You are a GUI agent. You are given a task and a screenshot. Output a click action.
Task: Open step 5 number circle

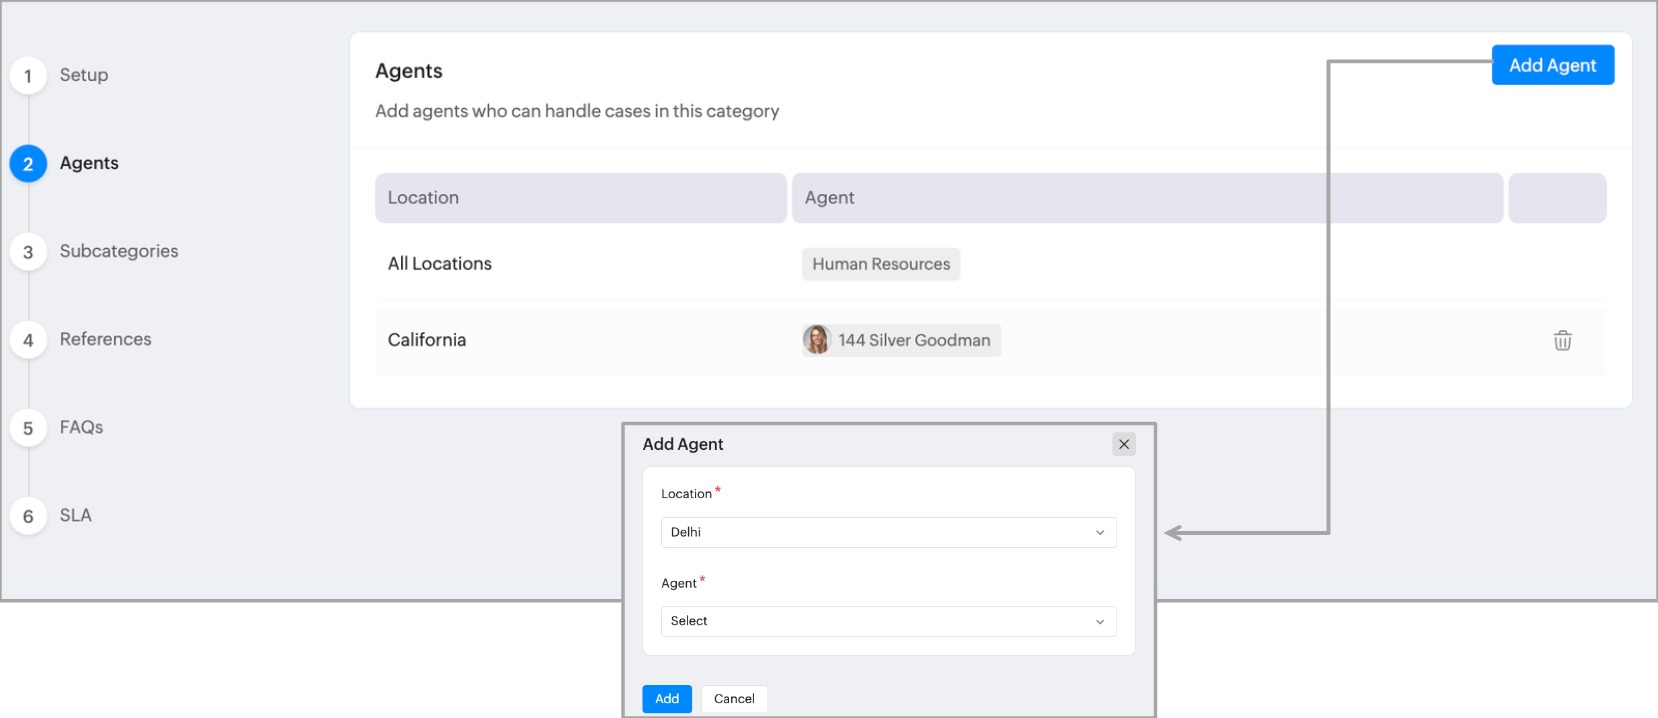28,428
